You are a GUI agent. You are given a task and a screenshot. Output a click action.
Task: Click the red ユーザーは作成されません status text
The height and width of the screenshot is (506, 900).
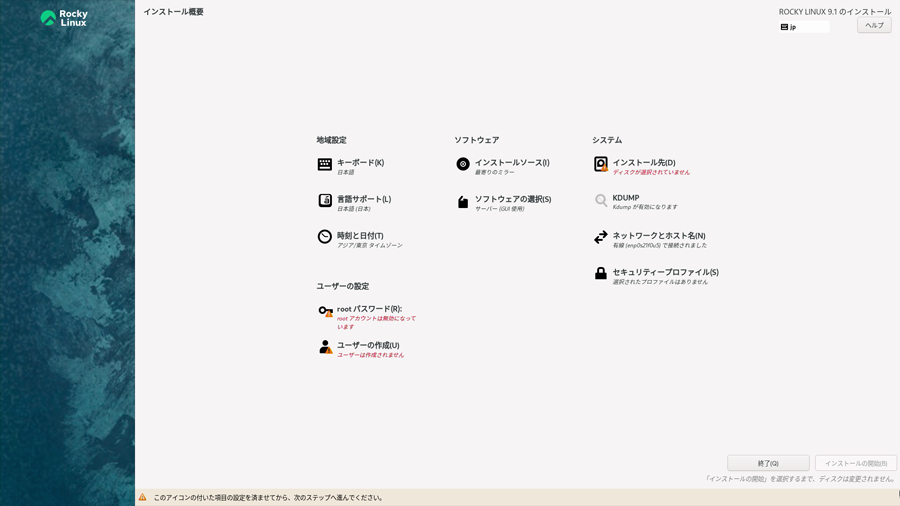[370, 355]
